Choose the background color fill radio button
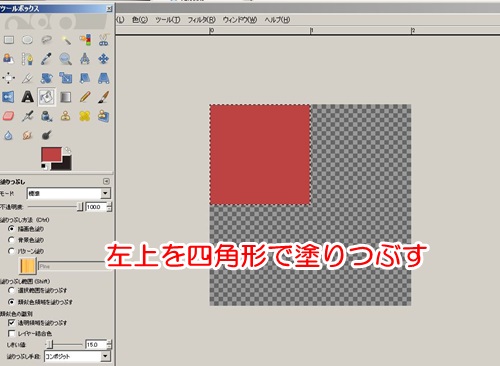This screenshot has height=366, width=500. tap(11, 240)
